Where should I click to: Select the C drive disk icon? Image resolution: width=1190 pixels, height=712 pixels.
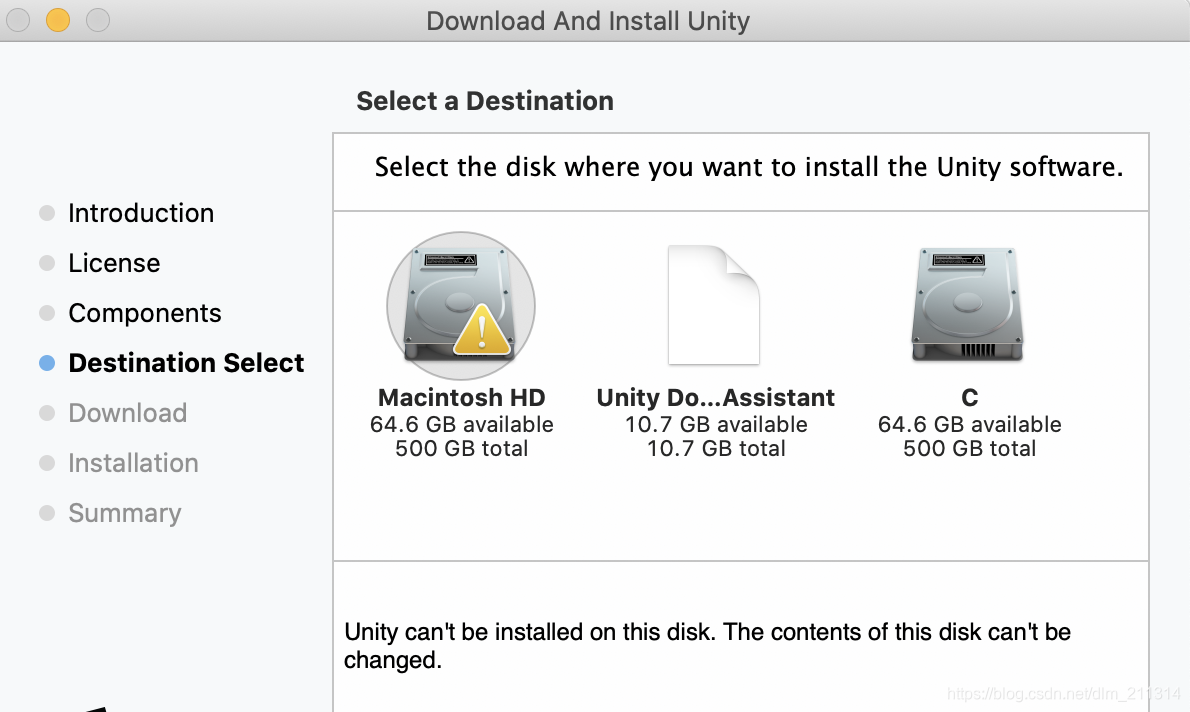tap(968, 304)
